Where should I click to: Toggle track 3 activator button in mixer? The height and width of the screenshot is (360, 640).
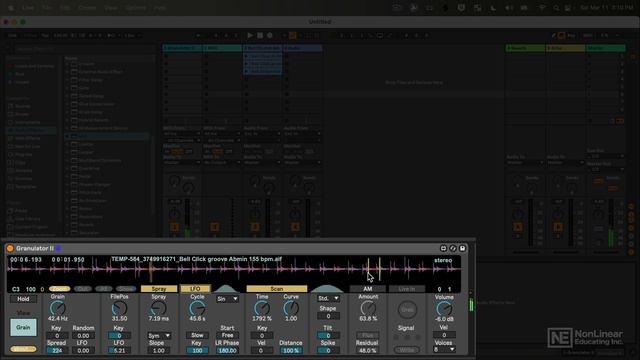(x=255, y=227)
